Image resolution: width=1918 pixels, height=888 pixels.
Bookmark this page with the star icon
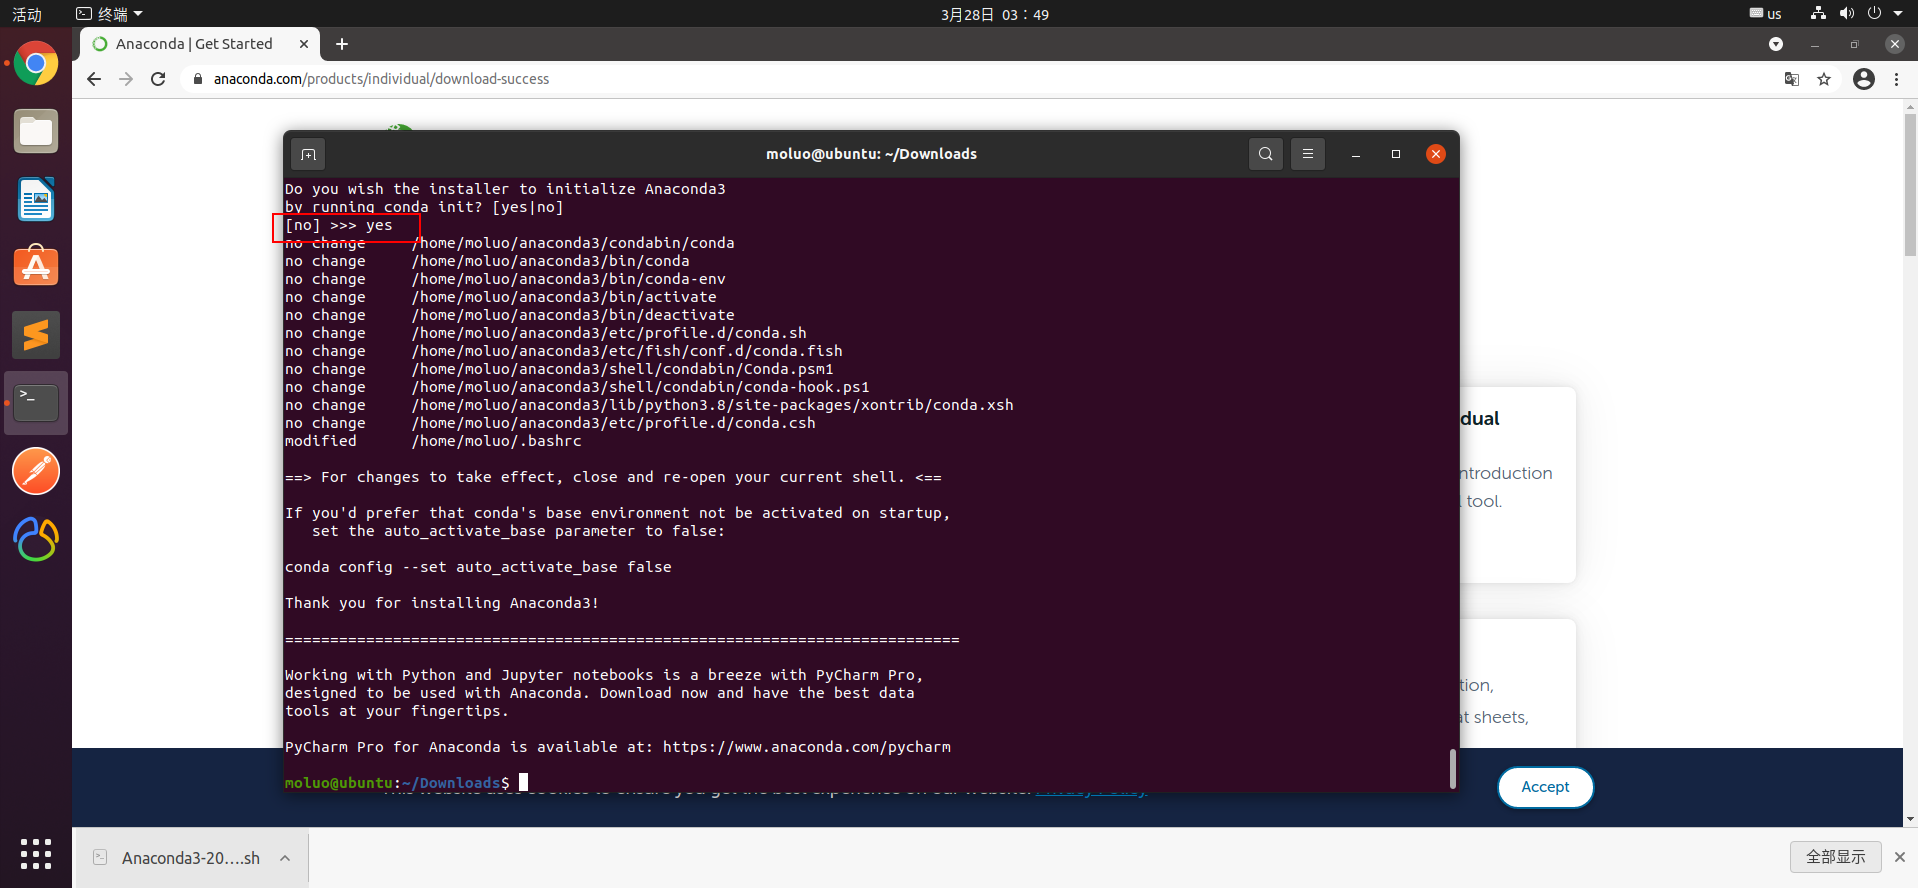(x=1824, y=79)
